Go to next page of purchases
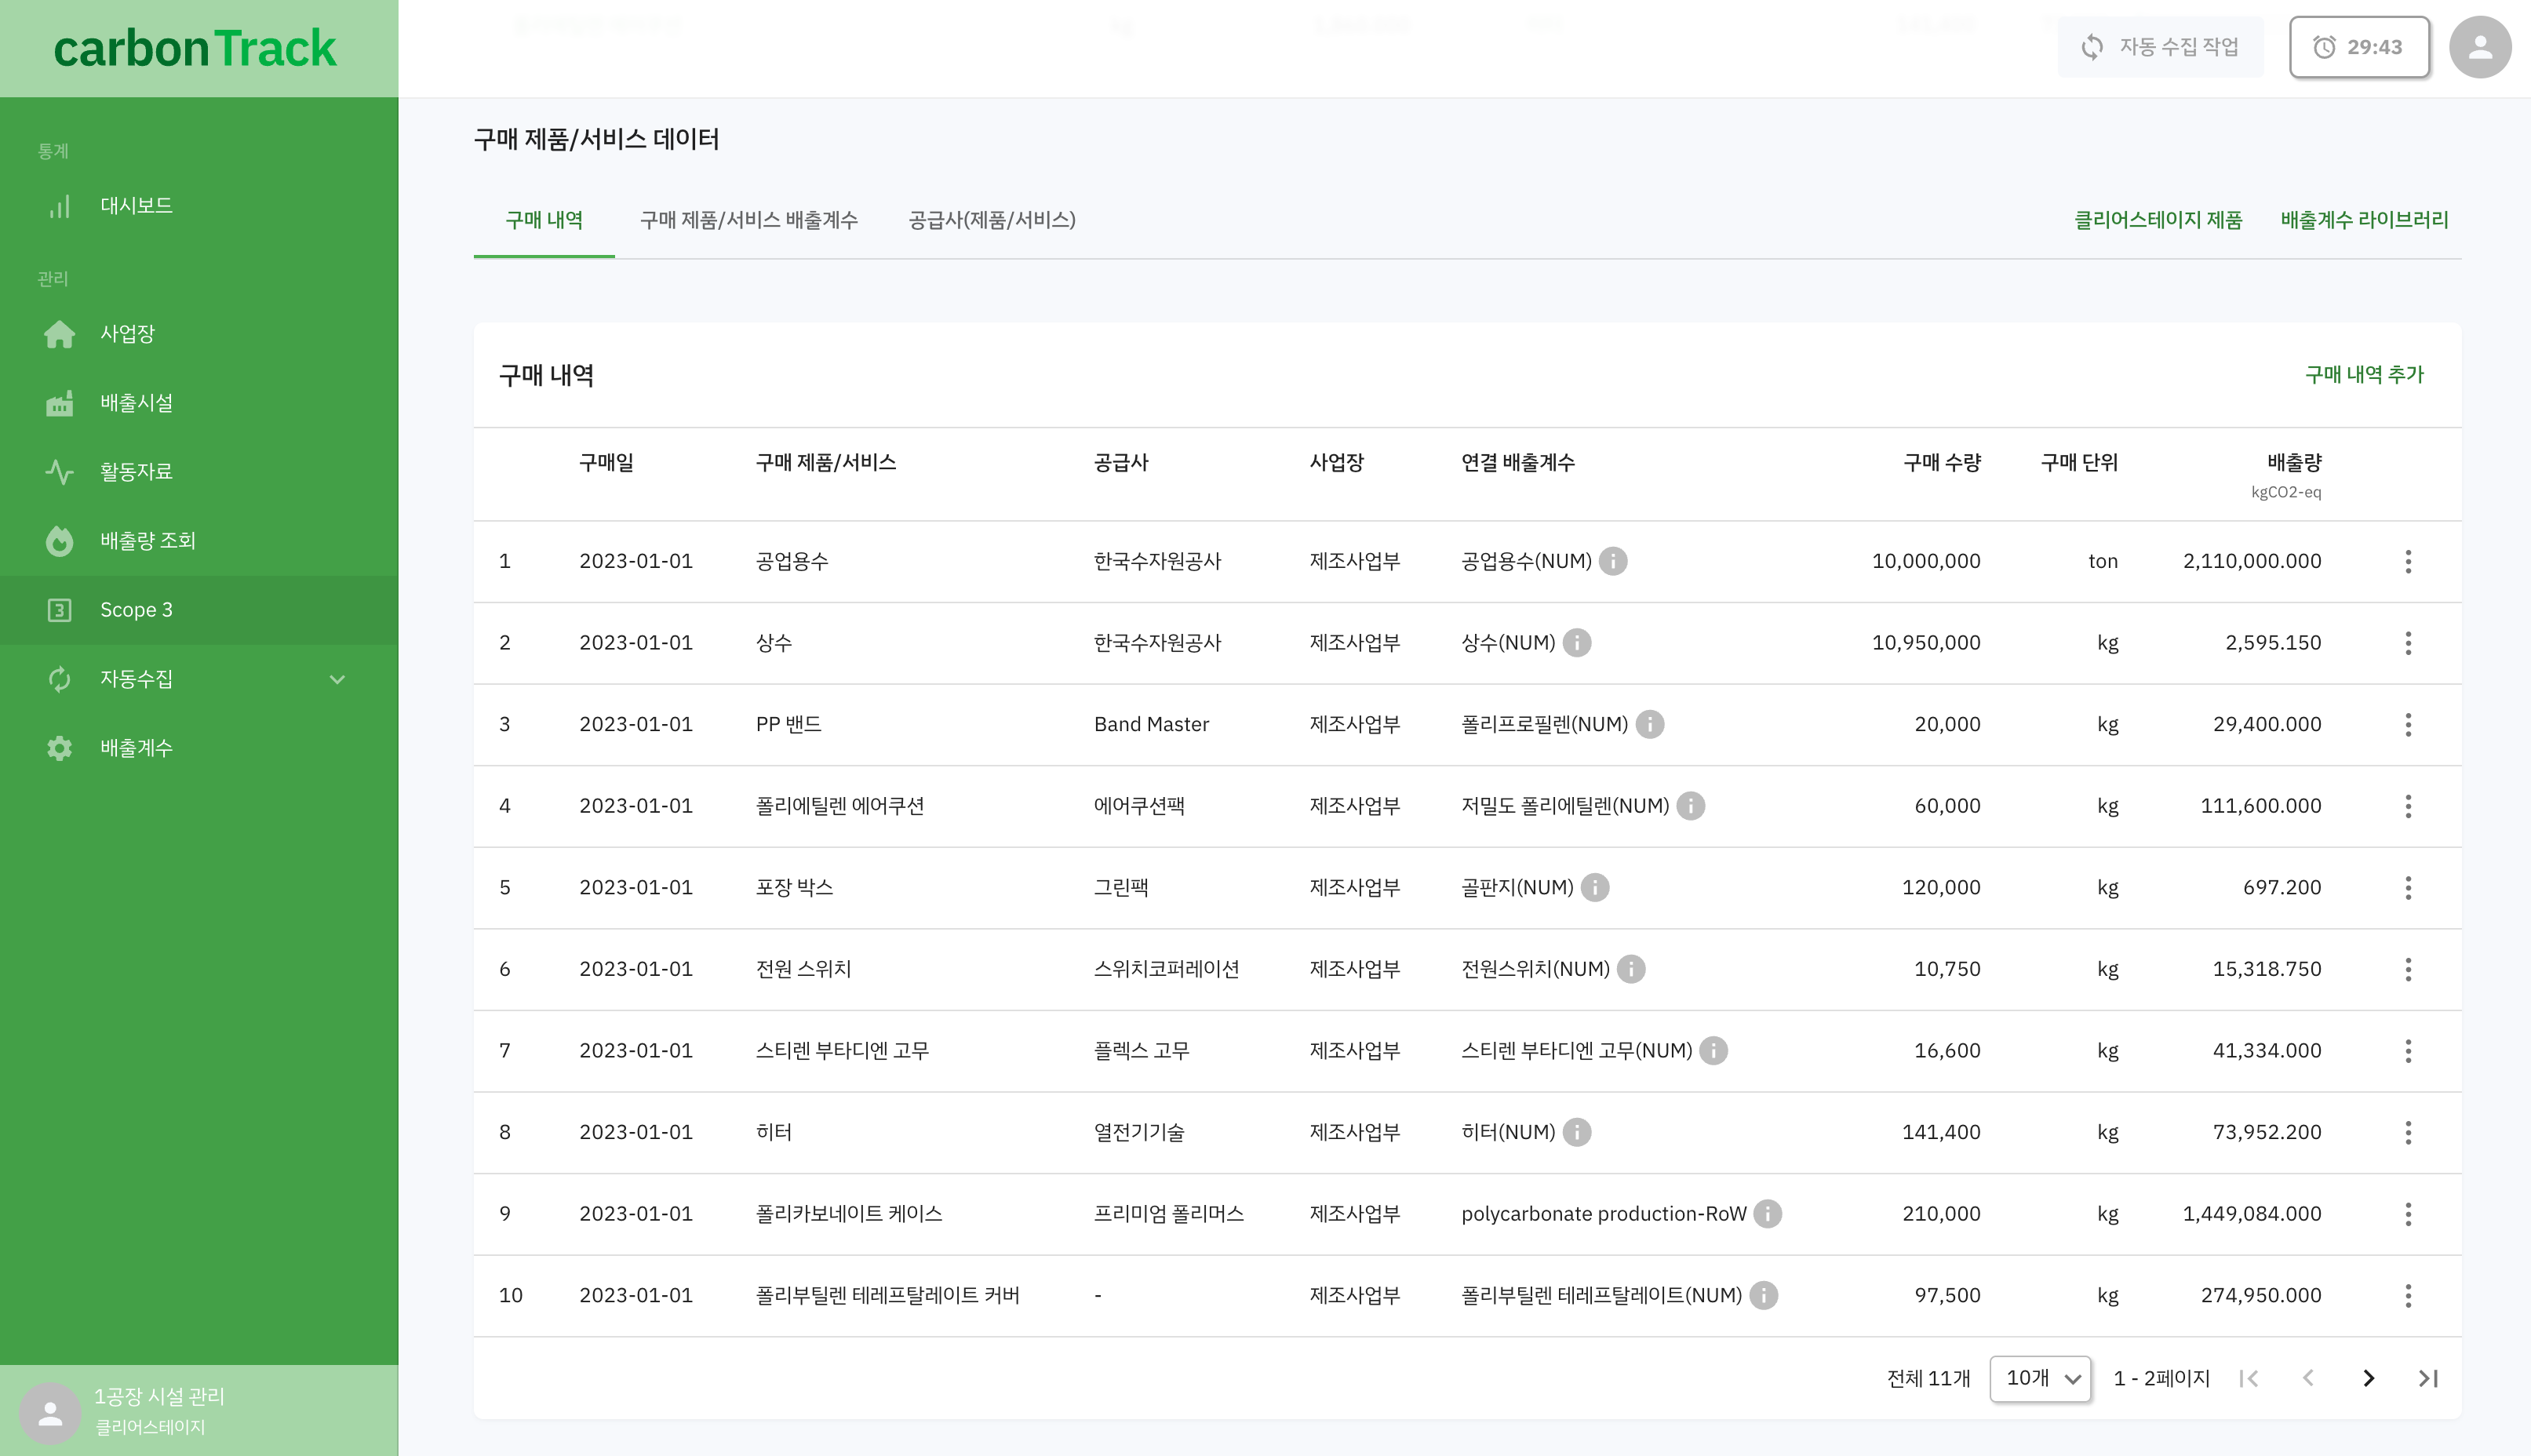Screen dimensions: 2531x1456 click(x=2368, y=1379)
